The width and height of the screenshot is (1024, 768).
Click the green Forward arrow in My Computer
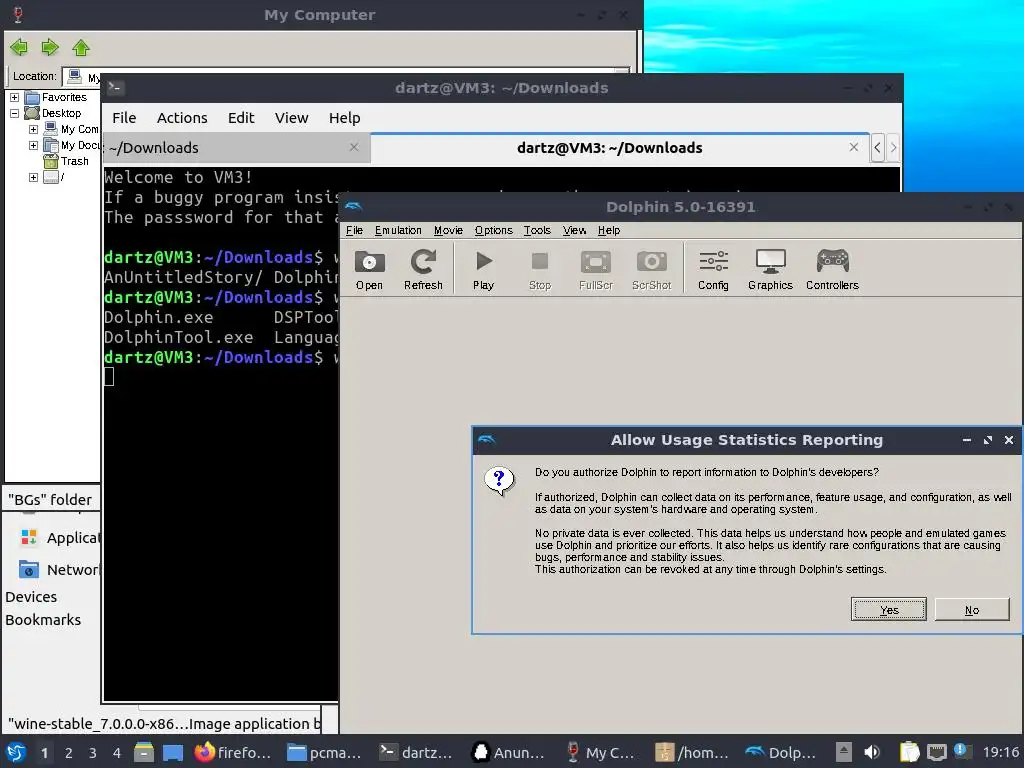(x=50, y=47)
